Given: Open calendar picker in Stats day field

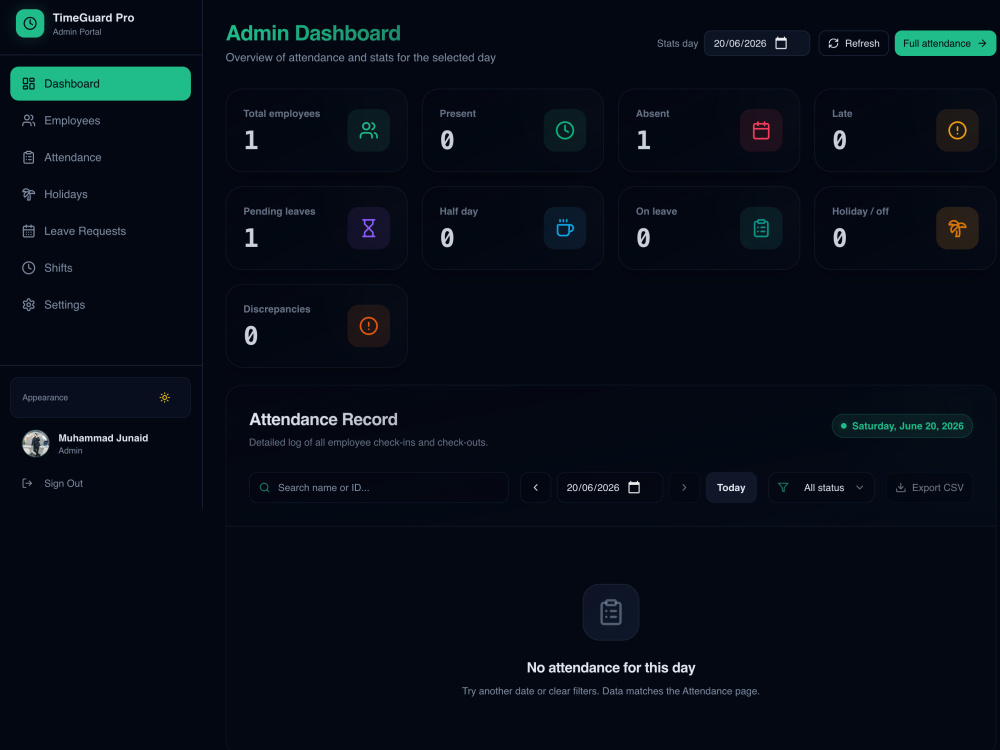Looking at the screenshot, I should pyautogui.click(x=781, y=43).
